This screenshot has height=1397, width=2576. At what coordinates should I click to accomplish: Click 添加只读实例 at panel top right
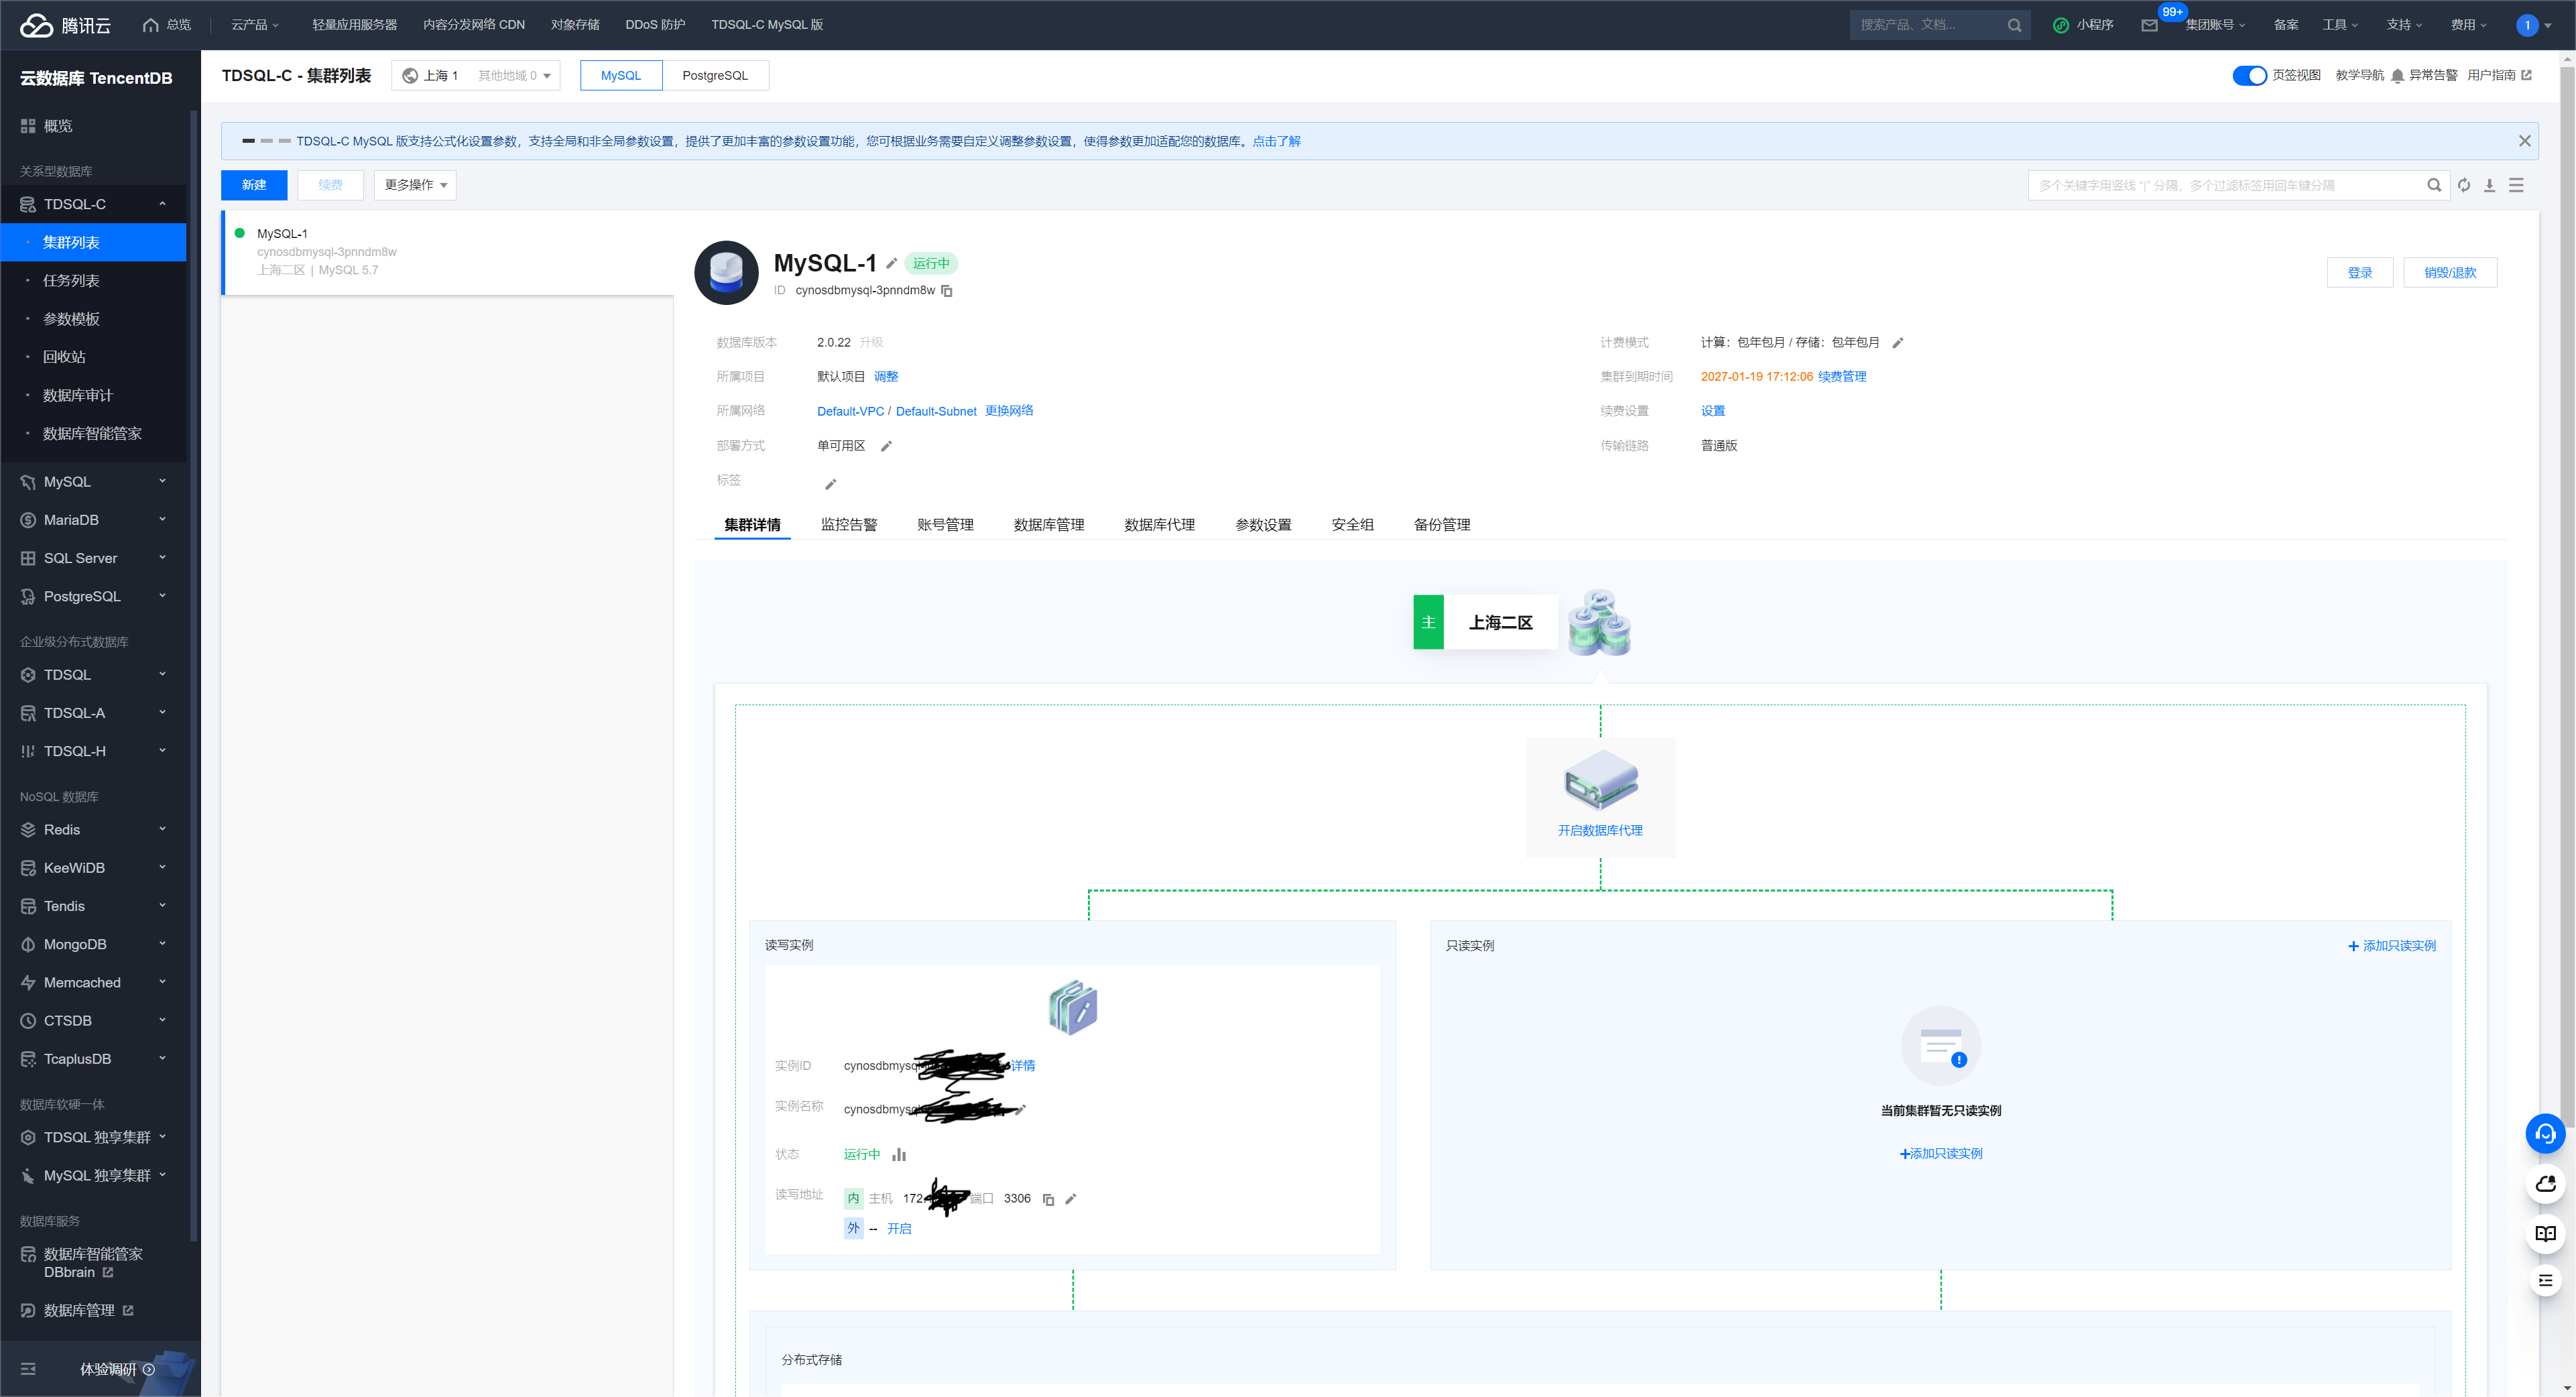click(x=2392, y=946)
